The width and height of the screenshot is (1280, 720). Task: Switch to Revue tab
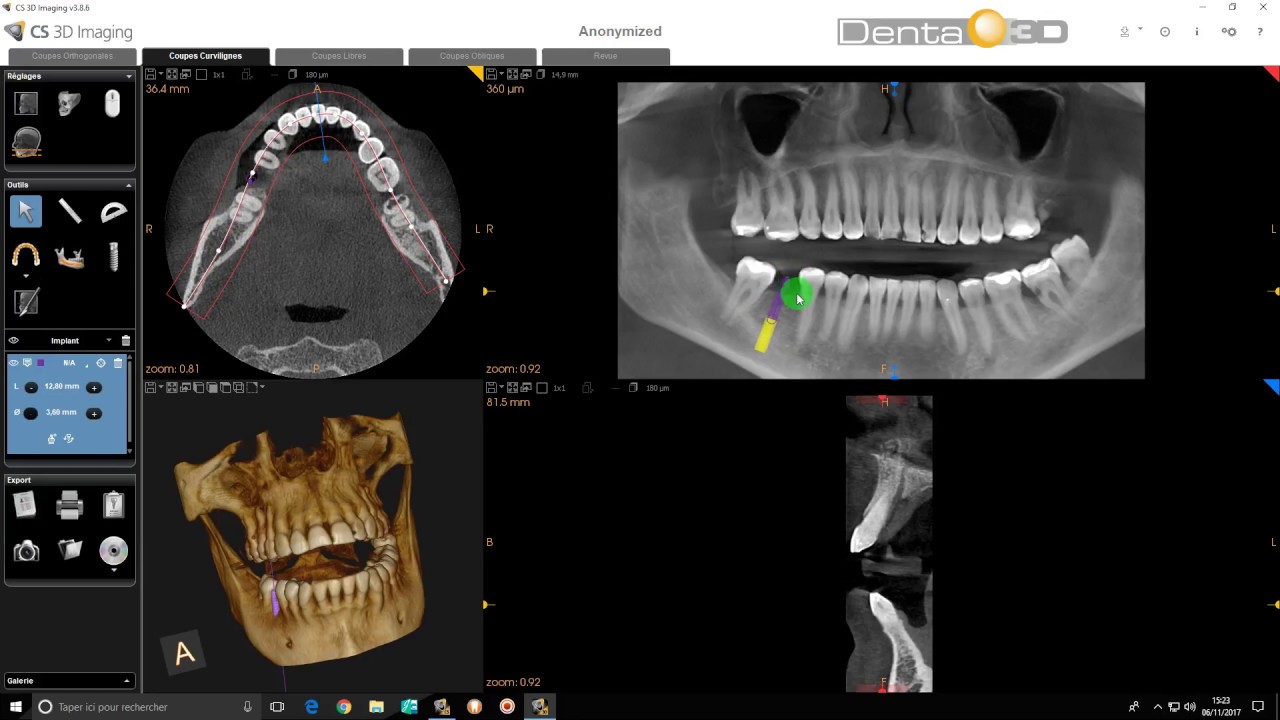click(x=605, y=56)
